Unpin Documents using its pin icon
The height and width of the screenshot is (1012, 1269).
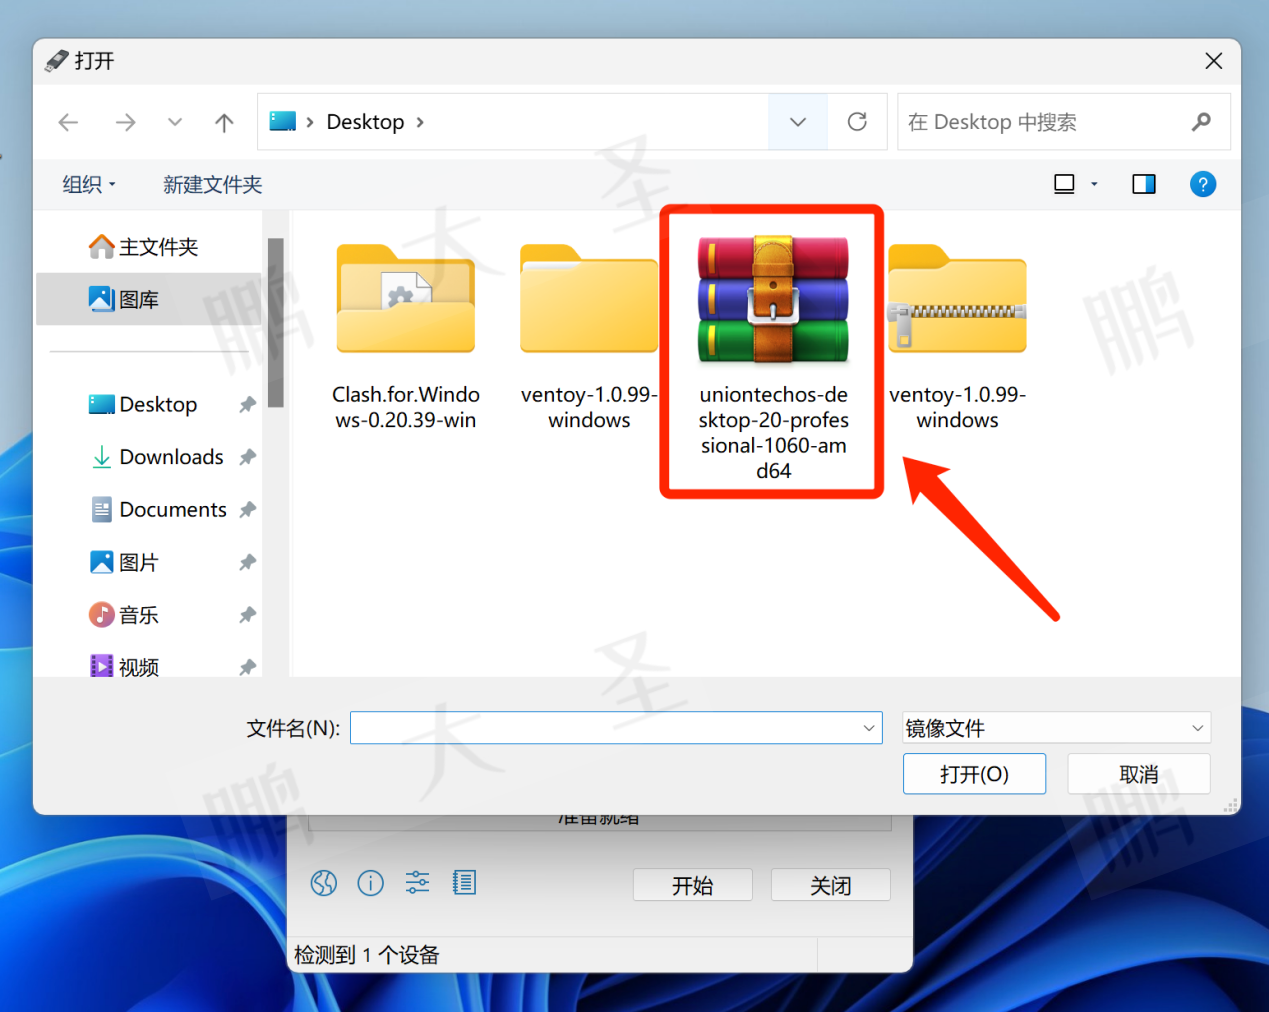pos(247,510)
